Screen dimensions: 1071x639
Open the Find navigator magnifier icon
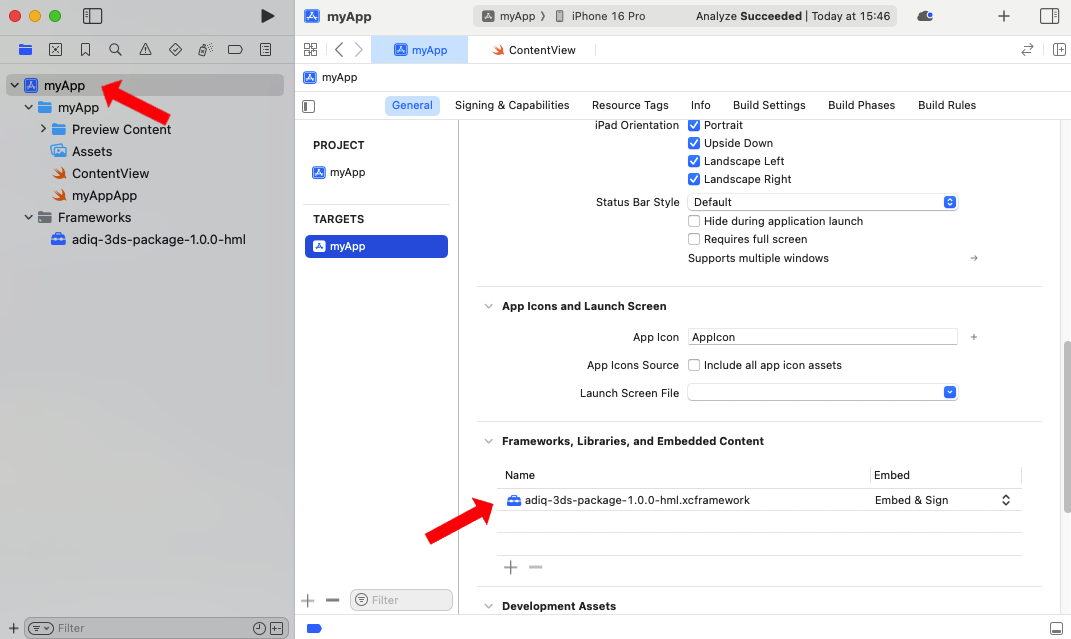115,49
